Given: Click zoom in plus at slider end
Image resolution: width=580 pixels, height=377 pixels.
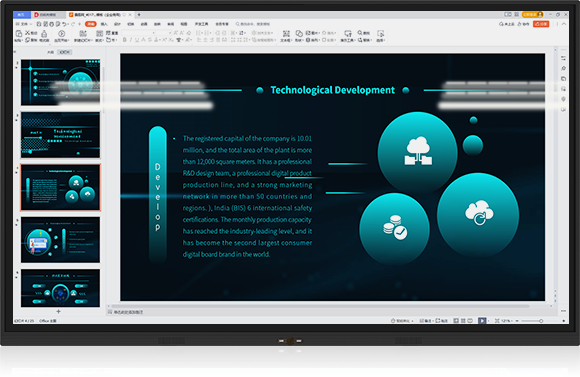Looking at the screenshot, I should (x=564, y=321).
